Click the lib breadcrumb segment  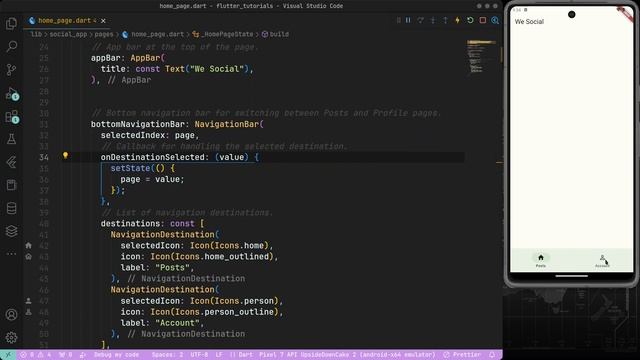click(36, 34)
